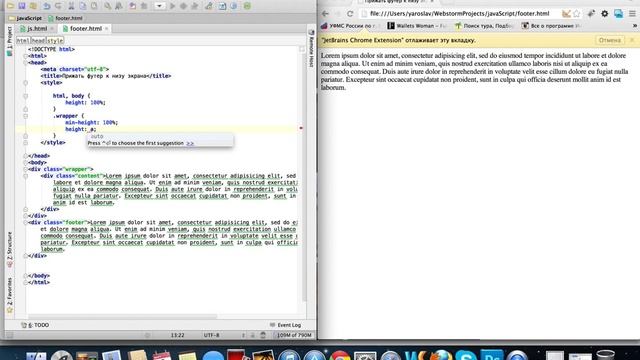Click the Paste clipboard icon
640x360 pixels.
click(x=94, y=6)
